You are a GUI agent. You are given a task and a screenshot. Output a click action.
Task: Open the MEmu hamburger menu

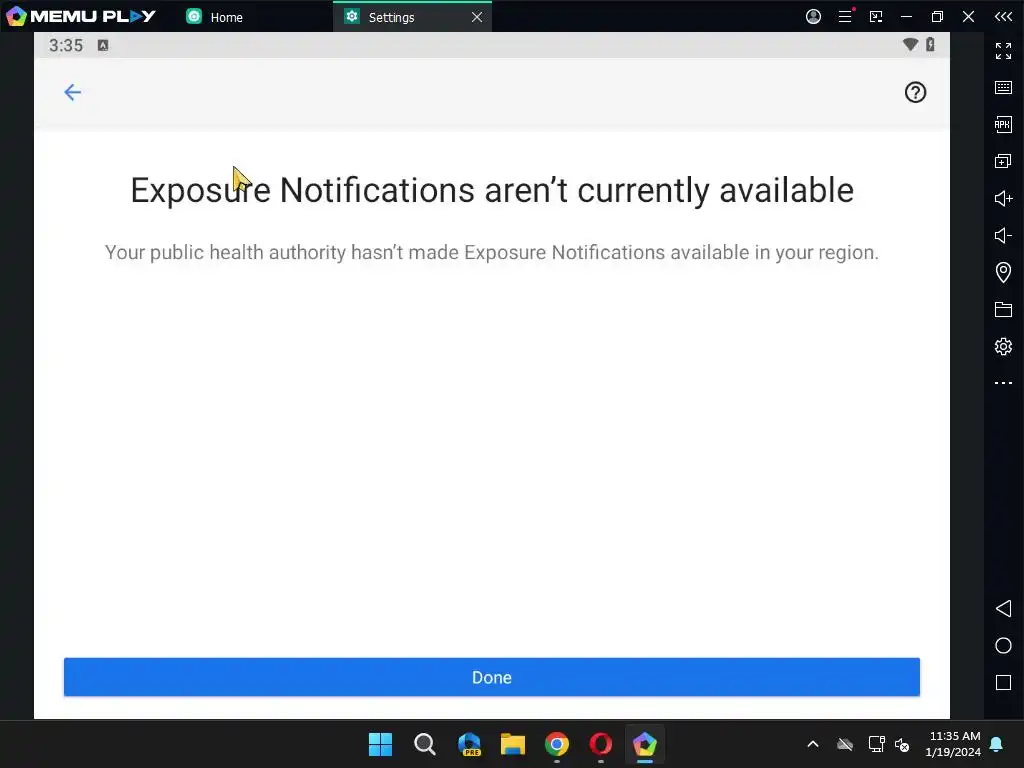[x=845, y=16]
